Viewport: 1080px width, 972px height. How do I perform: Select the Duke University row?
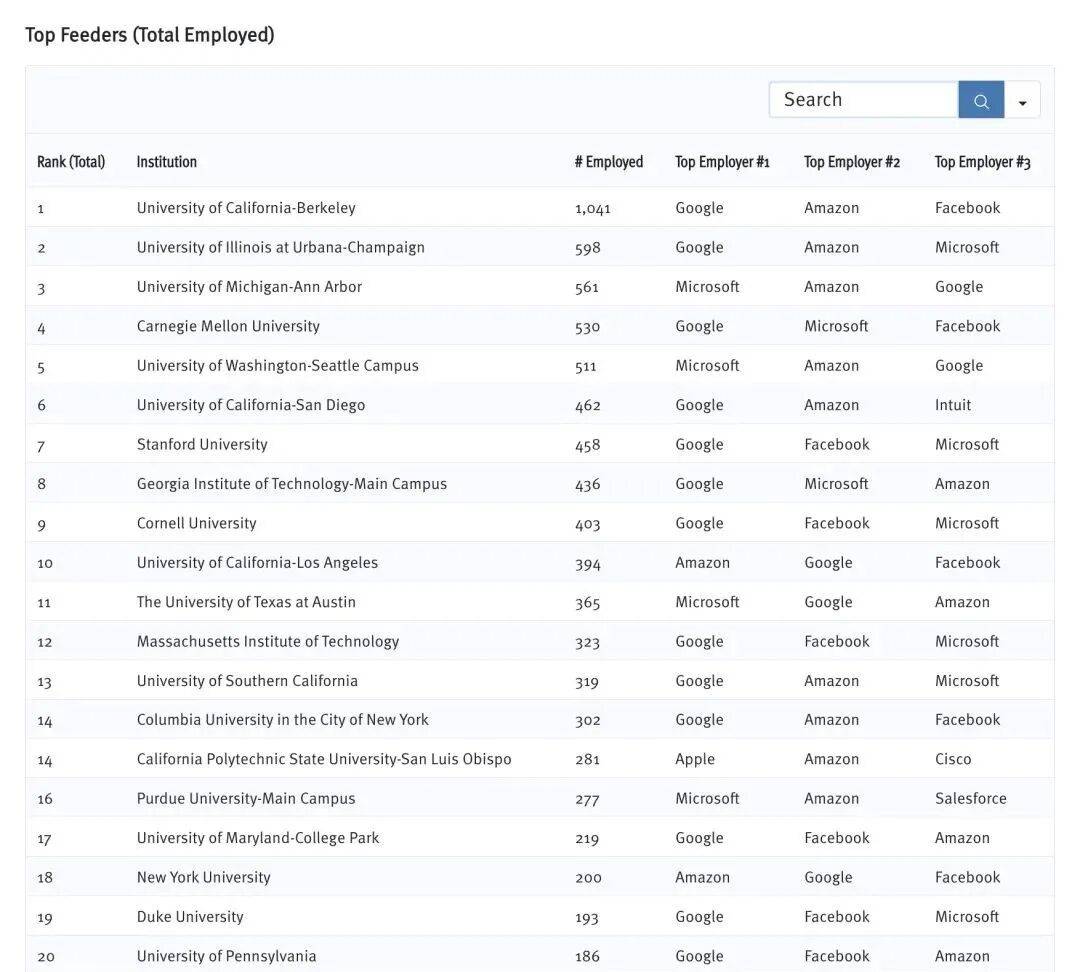(190, 916)
